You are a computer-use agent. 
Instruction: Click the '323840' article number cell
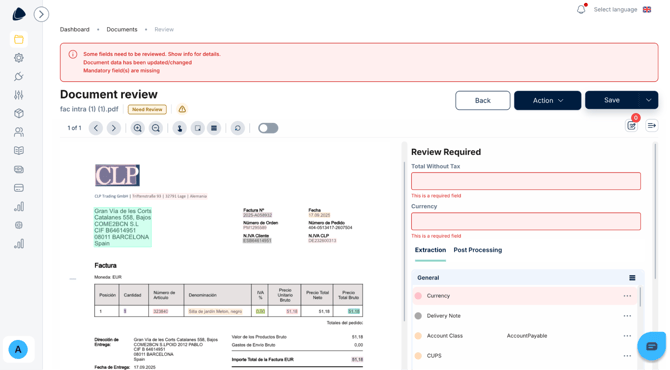click(x=161, y=311)
